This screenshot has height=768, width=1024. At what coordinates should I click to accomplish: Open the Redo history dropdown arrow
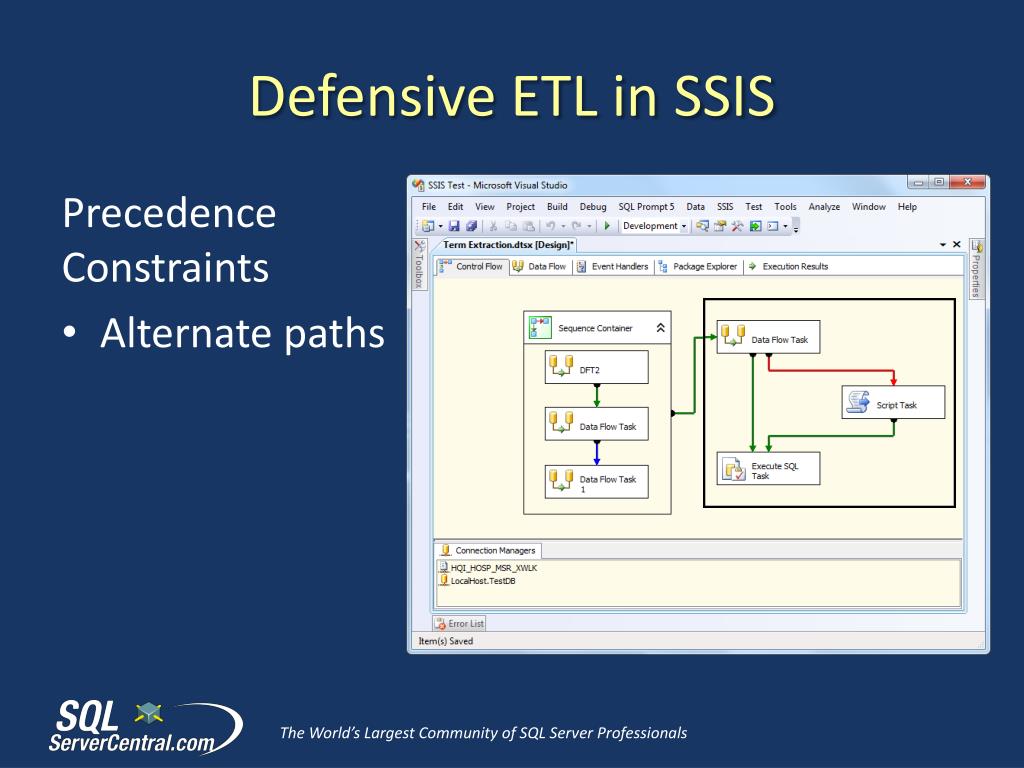point(589,227)
